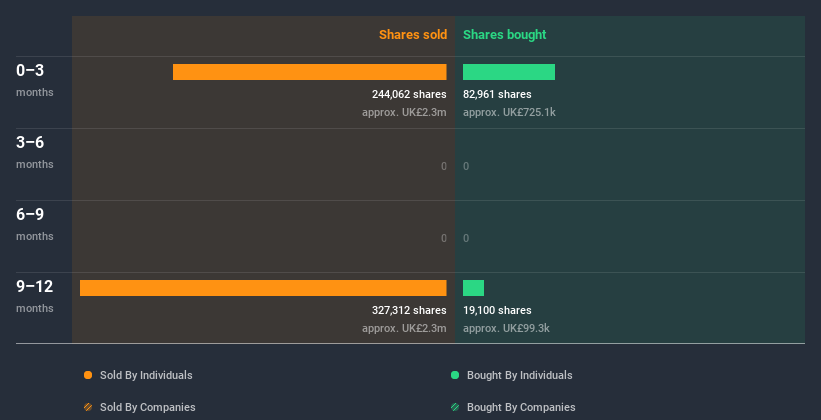This screenshot has width=821, height=420.
Task: Click the orange 0–3 months shares sold bar
Action: pos(309,72)
